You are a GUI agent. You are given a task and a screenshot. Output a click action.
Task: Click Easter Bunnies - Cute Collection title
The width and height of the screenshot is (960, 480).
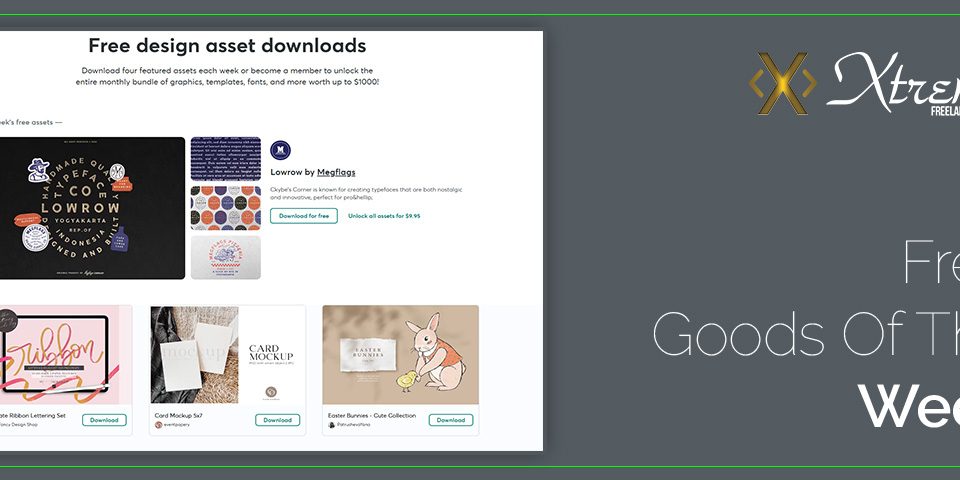tap(372, 415)
